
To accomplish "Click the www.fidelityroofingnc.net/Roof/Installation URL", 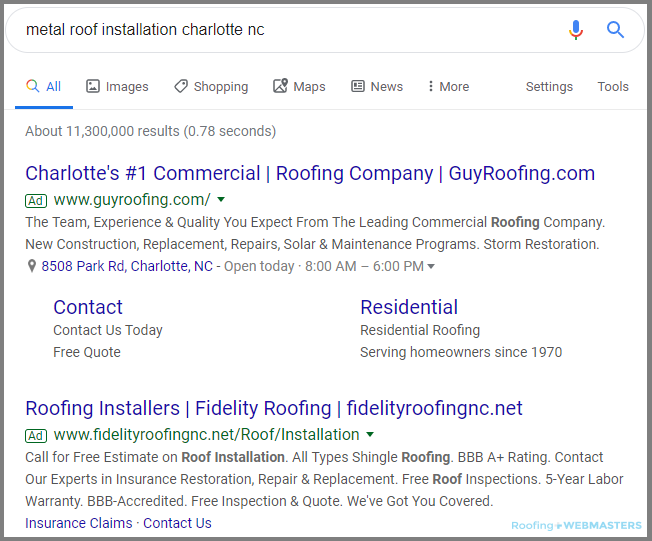I will tap(206, 435).
